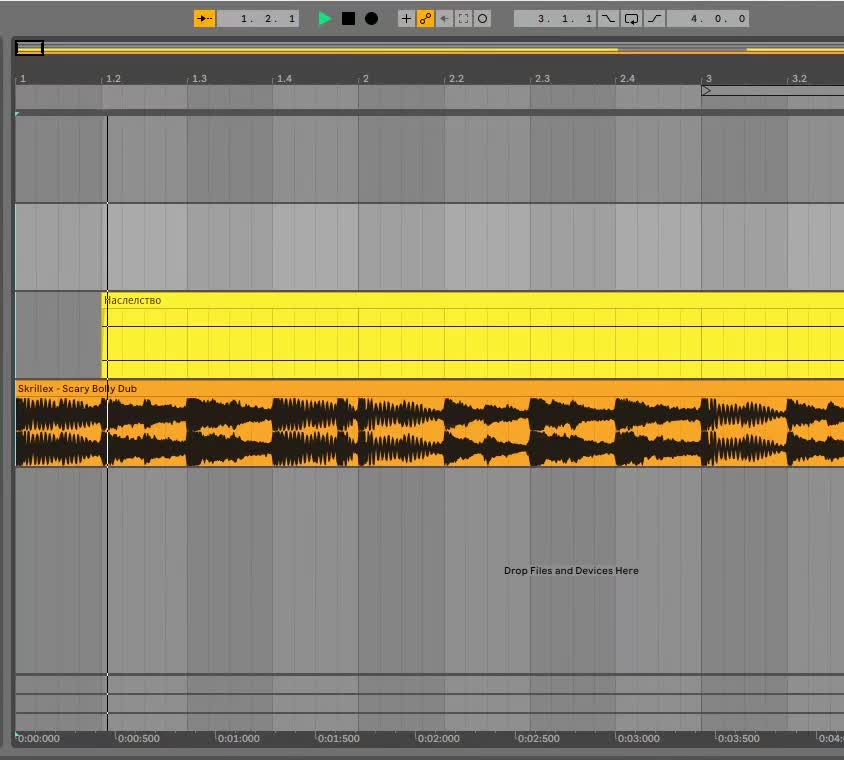Image resolution: width=844 pixels, height=760 pixels.
Task: Toggle the Punch-In switch
Action: (x=608, y=19)
